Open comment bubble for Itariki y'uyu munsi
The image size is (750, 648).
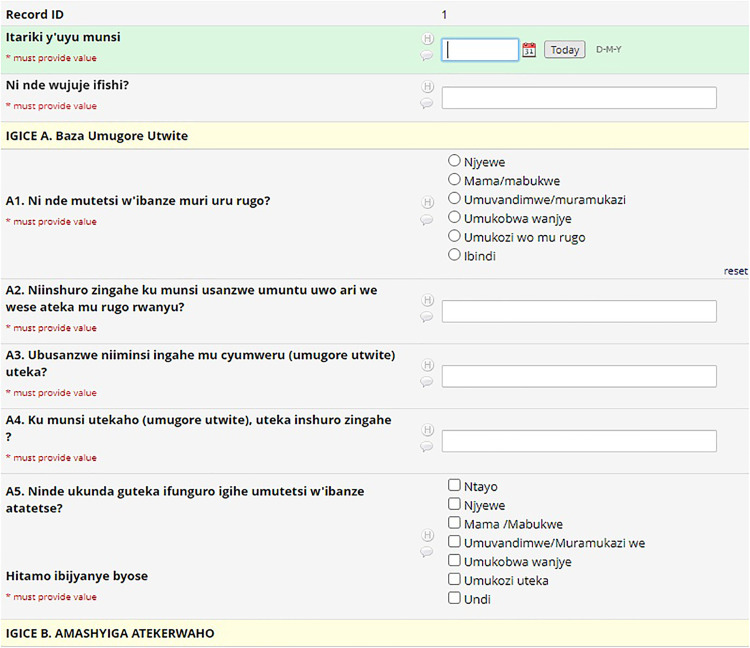(x=426, y=55)
